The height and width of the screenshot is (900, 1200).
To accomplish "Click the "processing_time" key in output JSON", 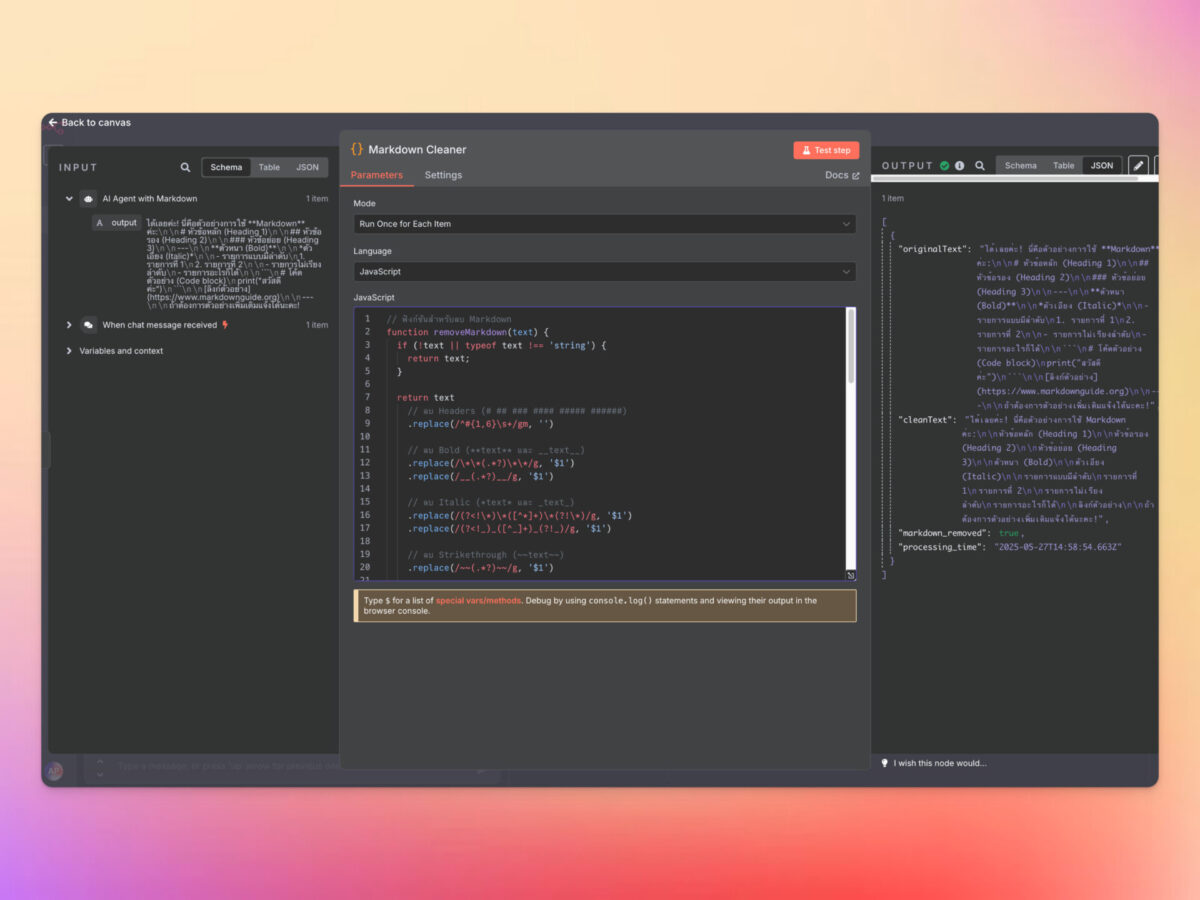I will point(941,547).
